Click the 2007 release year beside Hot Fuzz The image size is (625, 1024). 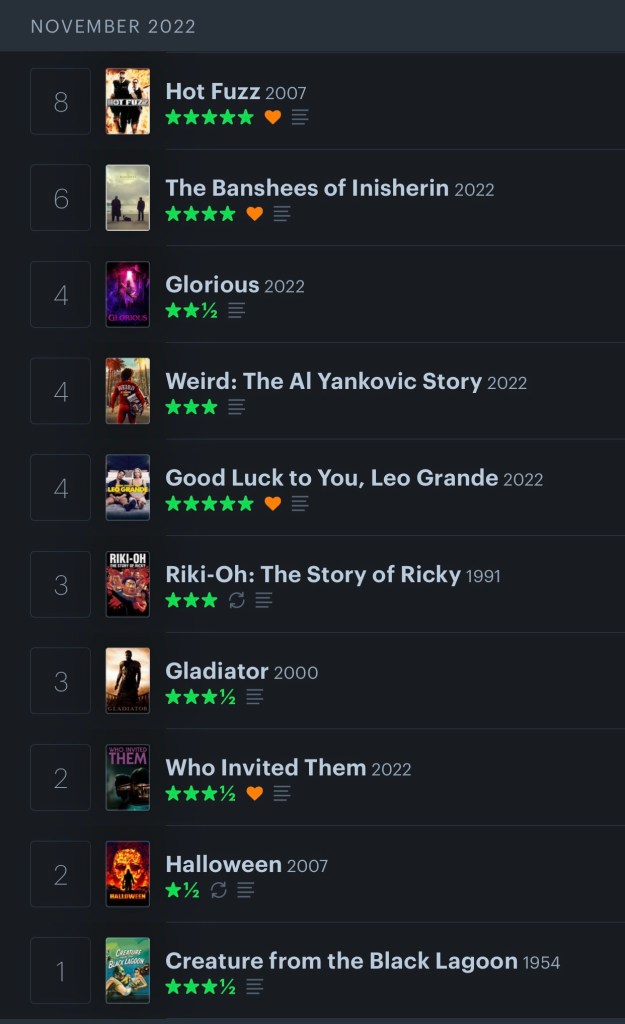coord(286,93)
